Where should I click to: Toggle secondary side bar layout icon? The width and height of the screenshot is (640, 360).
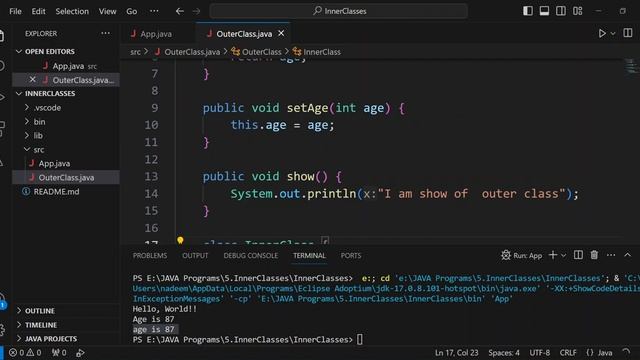(561, 11)
